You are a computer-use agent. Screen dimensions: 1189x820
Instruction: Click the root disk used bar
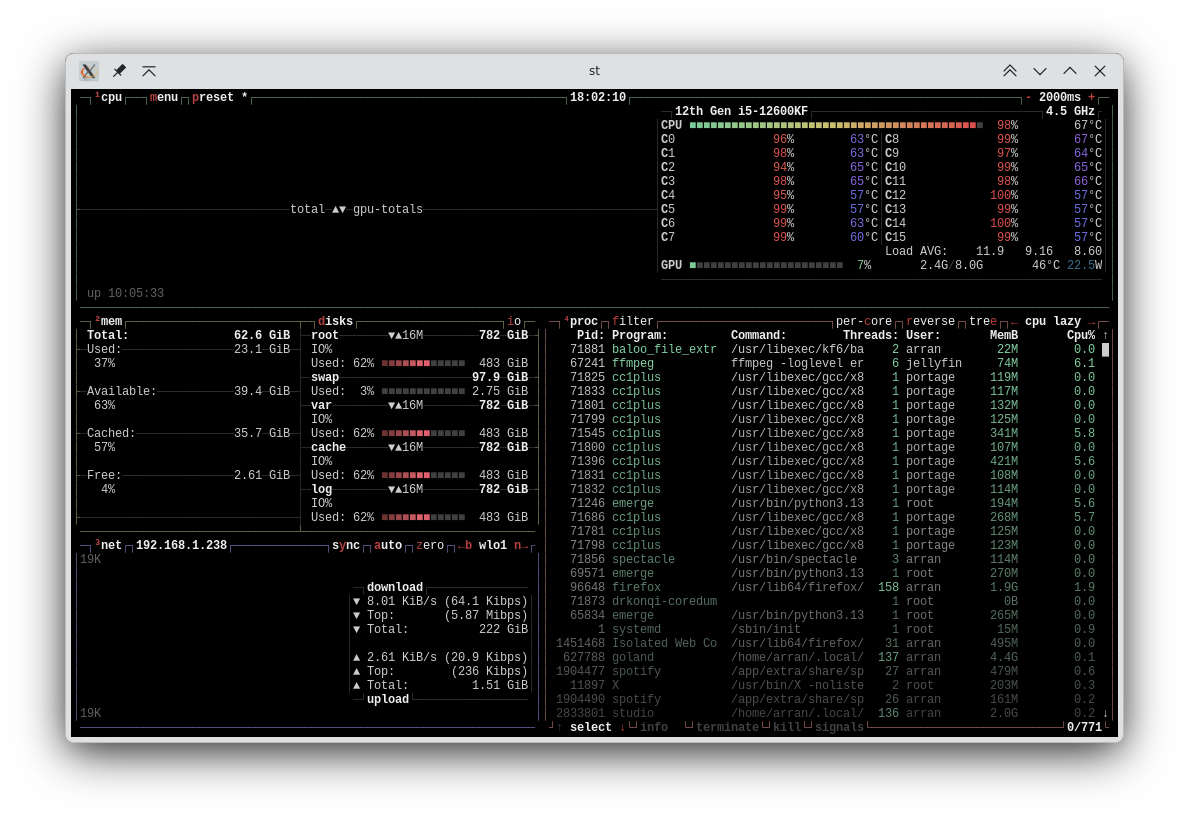tap(423, 363)
